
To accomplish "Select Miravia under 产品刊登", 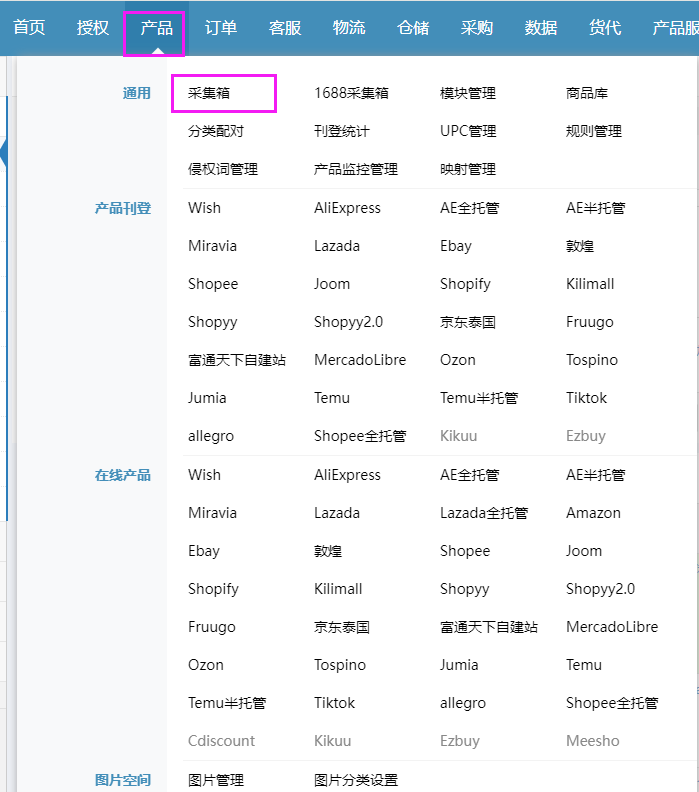I will point(212,246).
